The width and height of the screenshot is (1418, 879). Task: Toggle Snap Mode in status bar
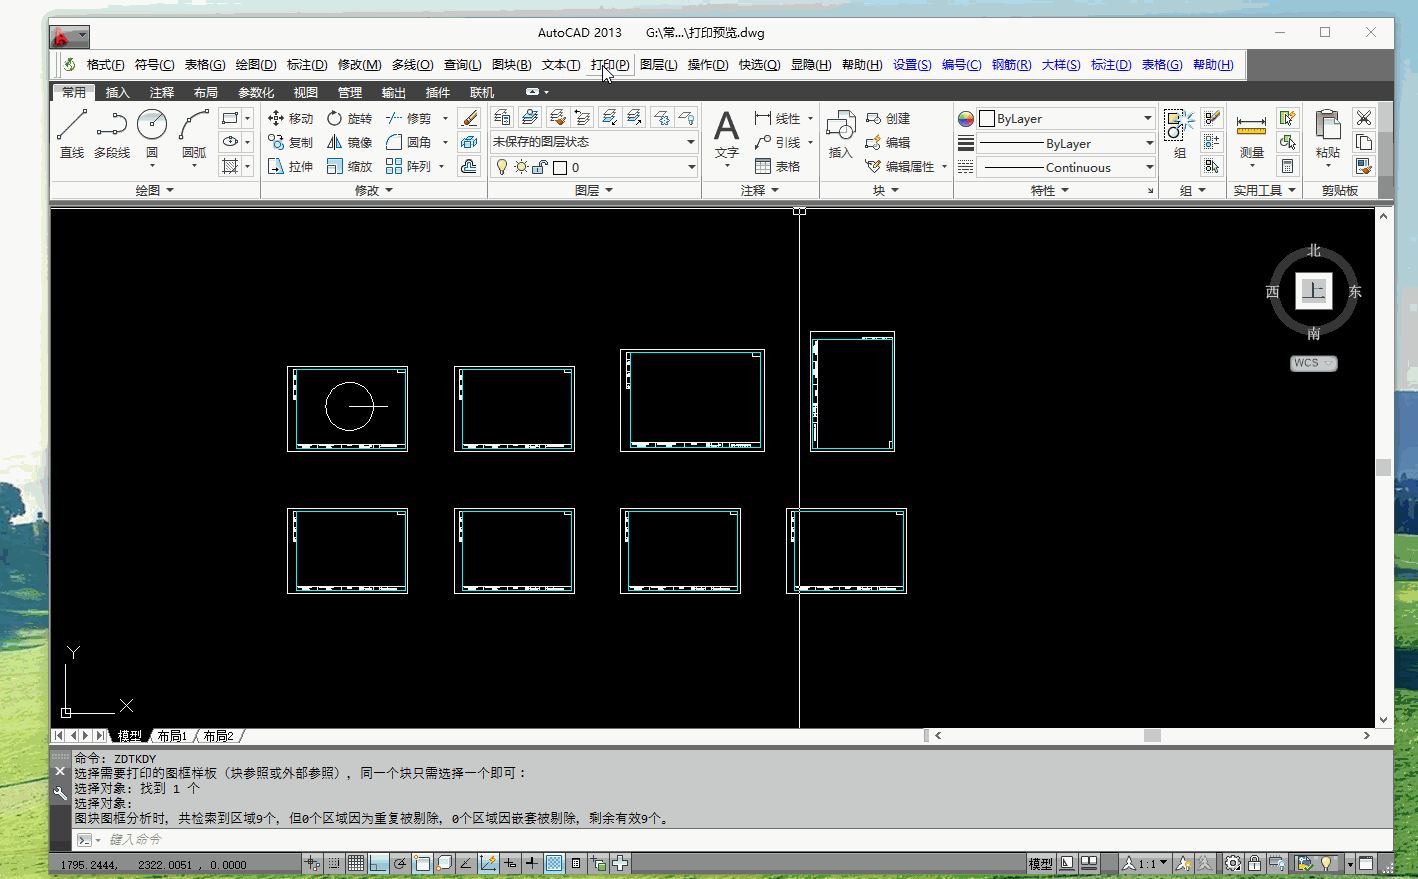pyautogui.click(x=334, y=863)
